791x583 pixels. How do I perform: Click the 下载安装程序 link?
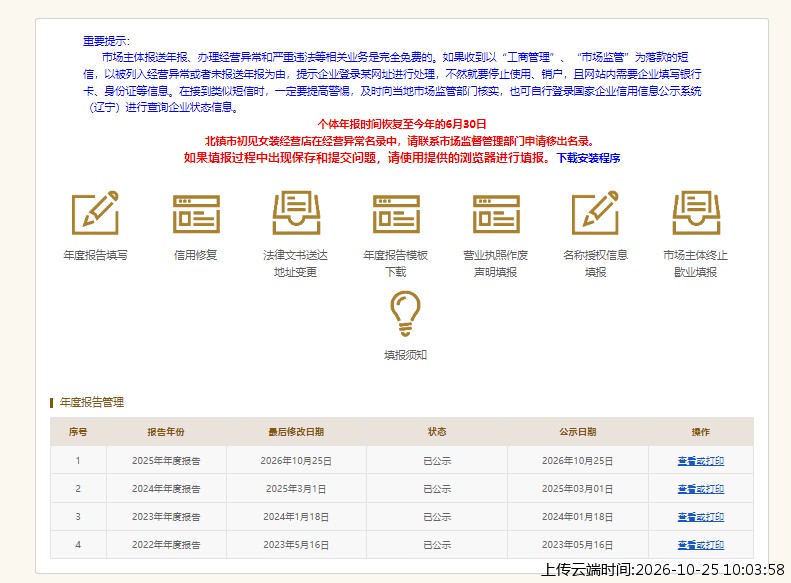coord(588,158)
